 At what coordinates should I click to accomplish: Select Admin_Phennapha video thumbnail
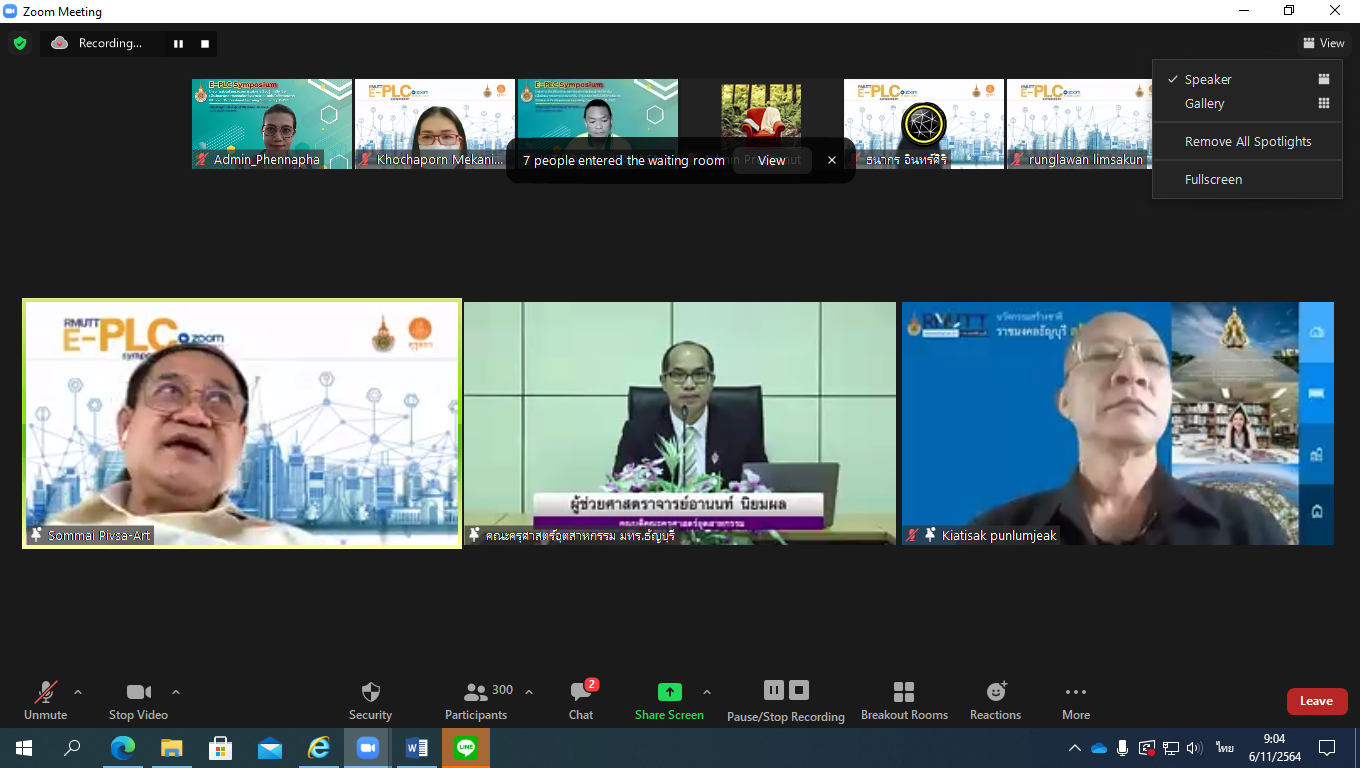272,124
